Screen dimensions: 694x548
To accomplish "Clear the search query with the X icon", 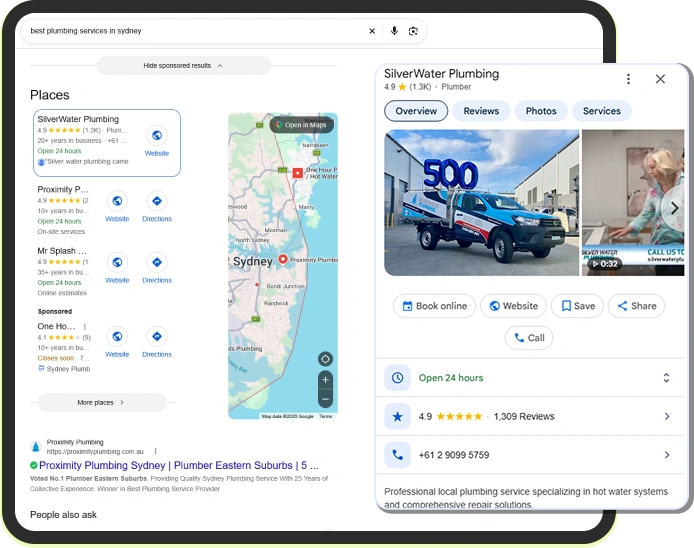I will [x=372, y=31].
